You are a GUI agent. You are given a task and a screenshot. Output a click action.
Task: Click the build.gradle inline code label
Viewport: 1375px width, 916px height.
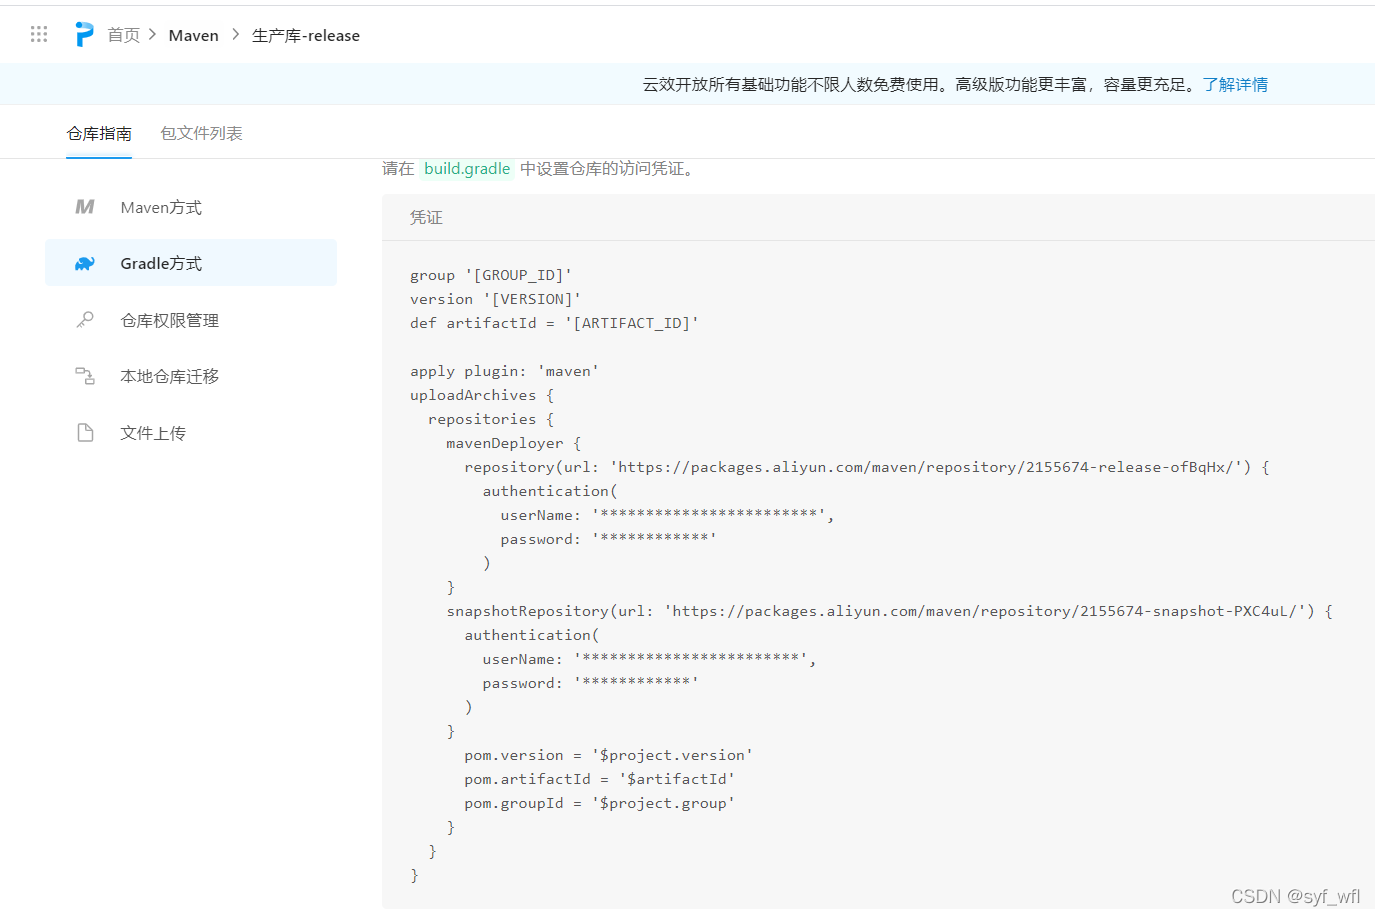tap(467, 169)
